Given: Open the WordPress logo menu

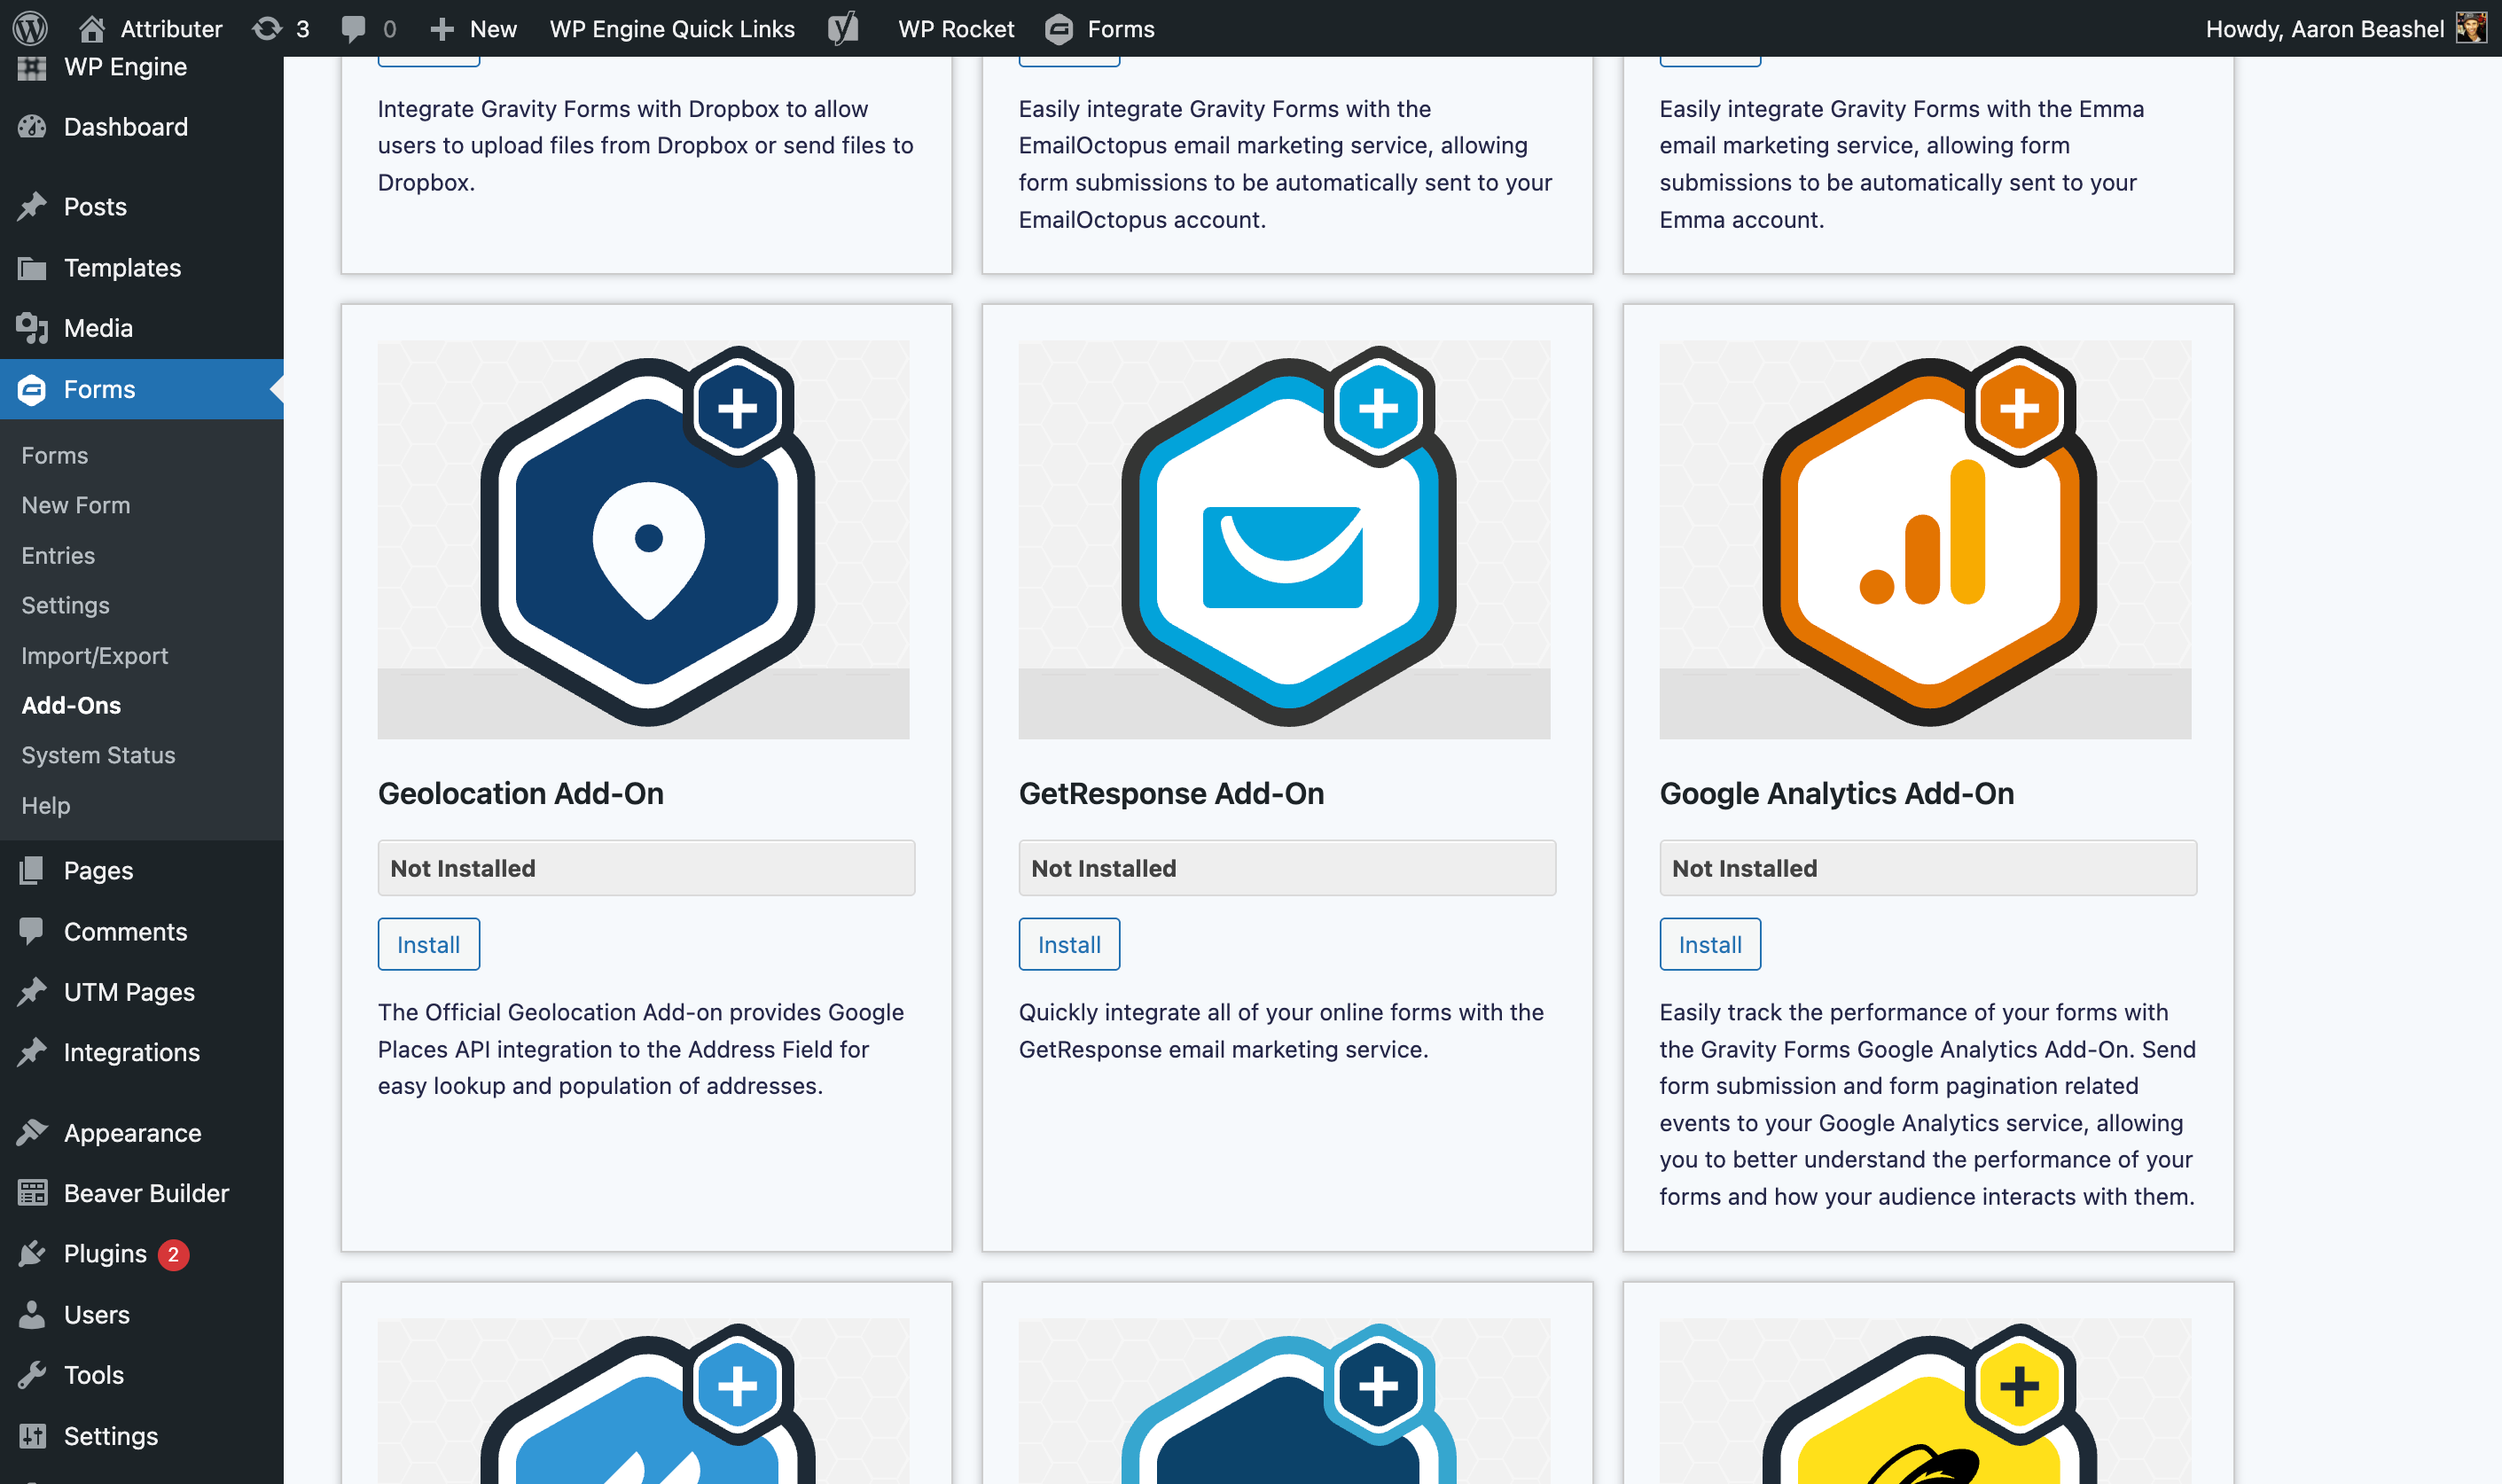Looking at the screenshot, I should click(30, 28).
